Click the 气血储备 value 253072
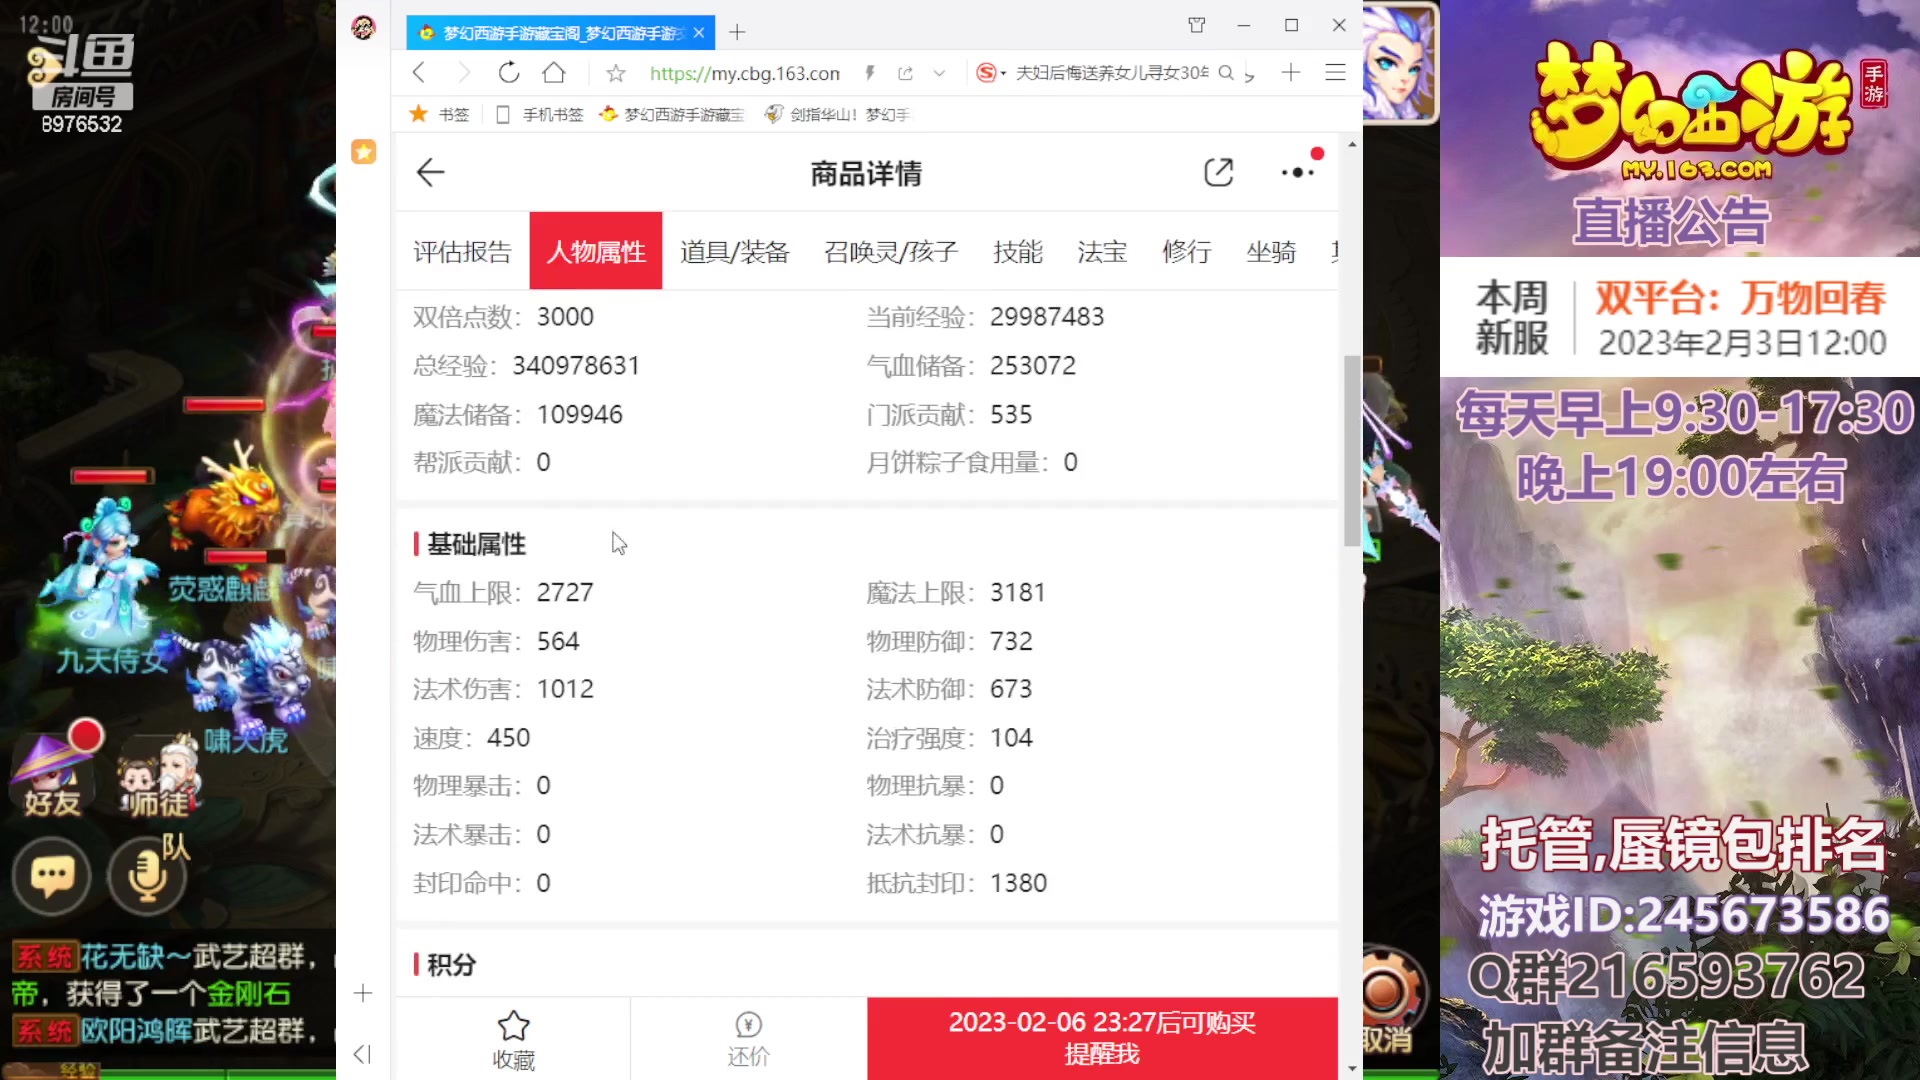This screenshot has width=1920, height=1080. [1033, 366]
